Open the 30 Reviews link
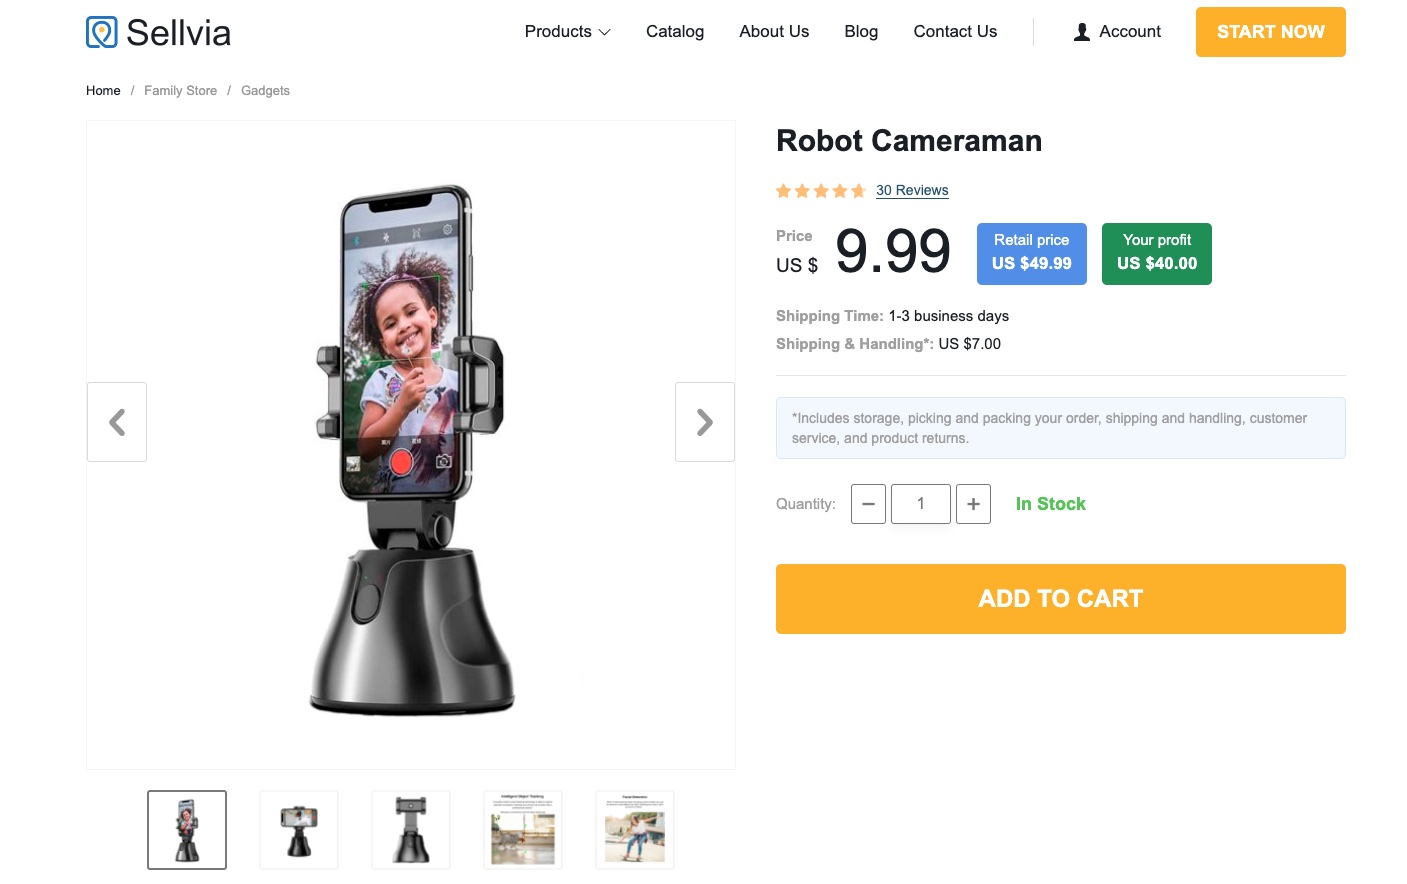The width and height of the screenshot is (1407, 884). click(x=912, y=190)
